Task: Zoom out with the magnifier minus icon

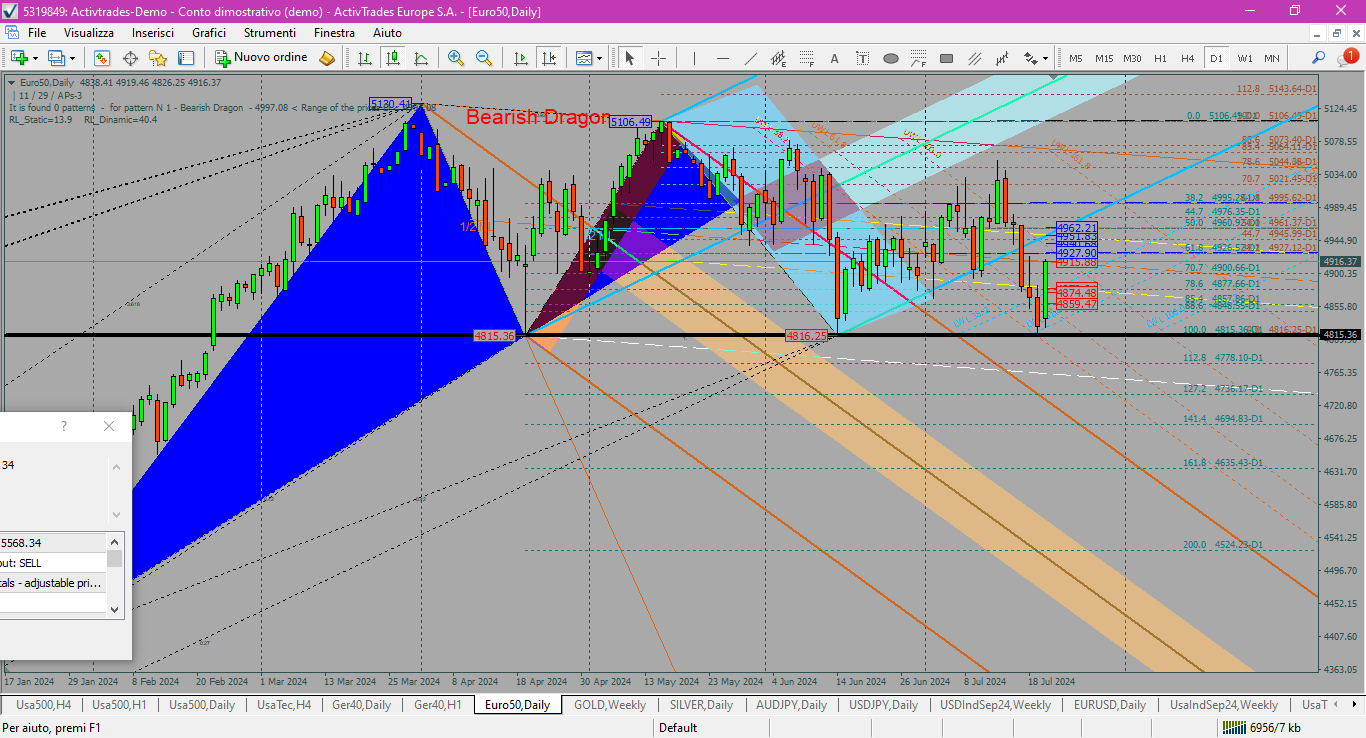Action: click(x=484, y=58)
